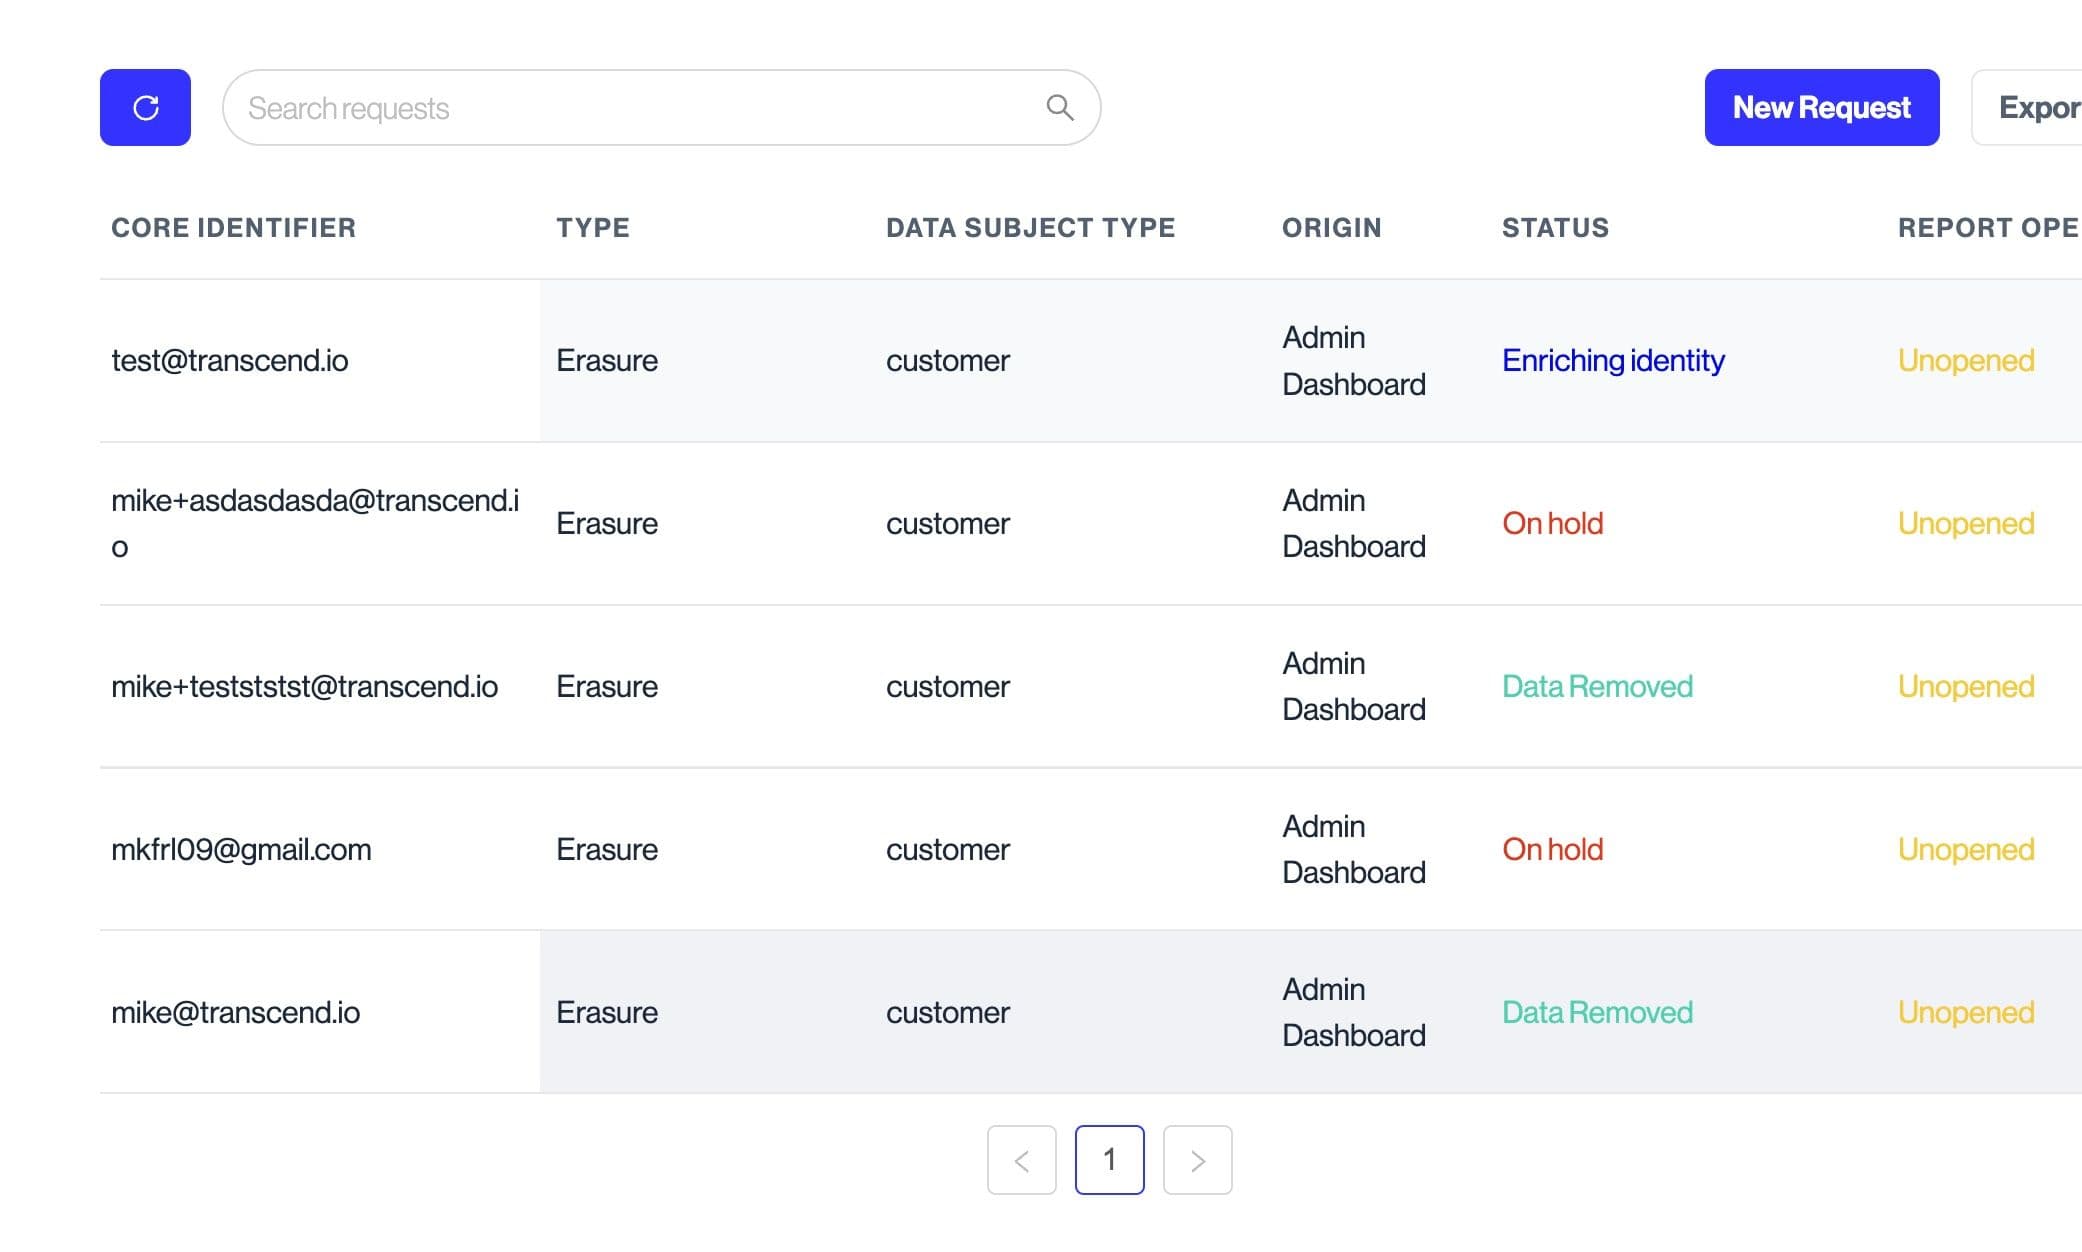2082x1252 pixels.
Task: Go to previous page arrow
Action: pos(1021,1160)
